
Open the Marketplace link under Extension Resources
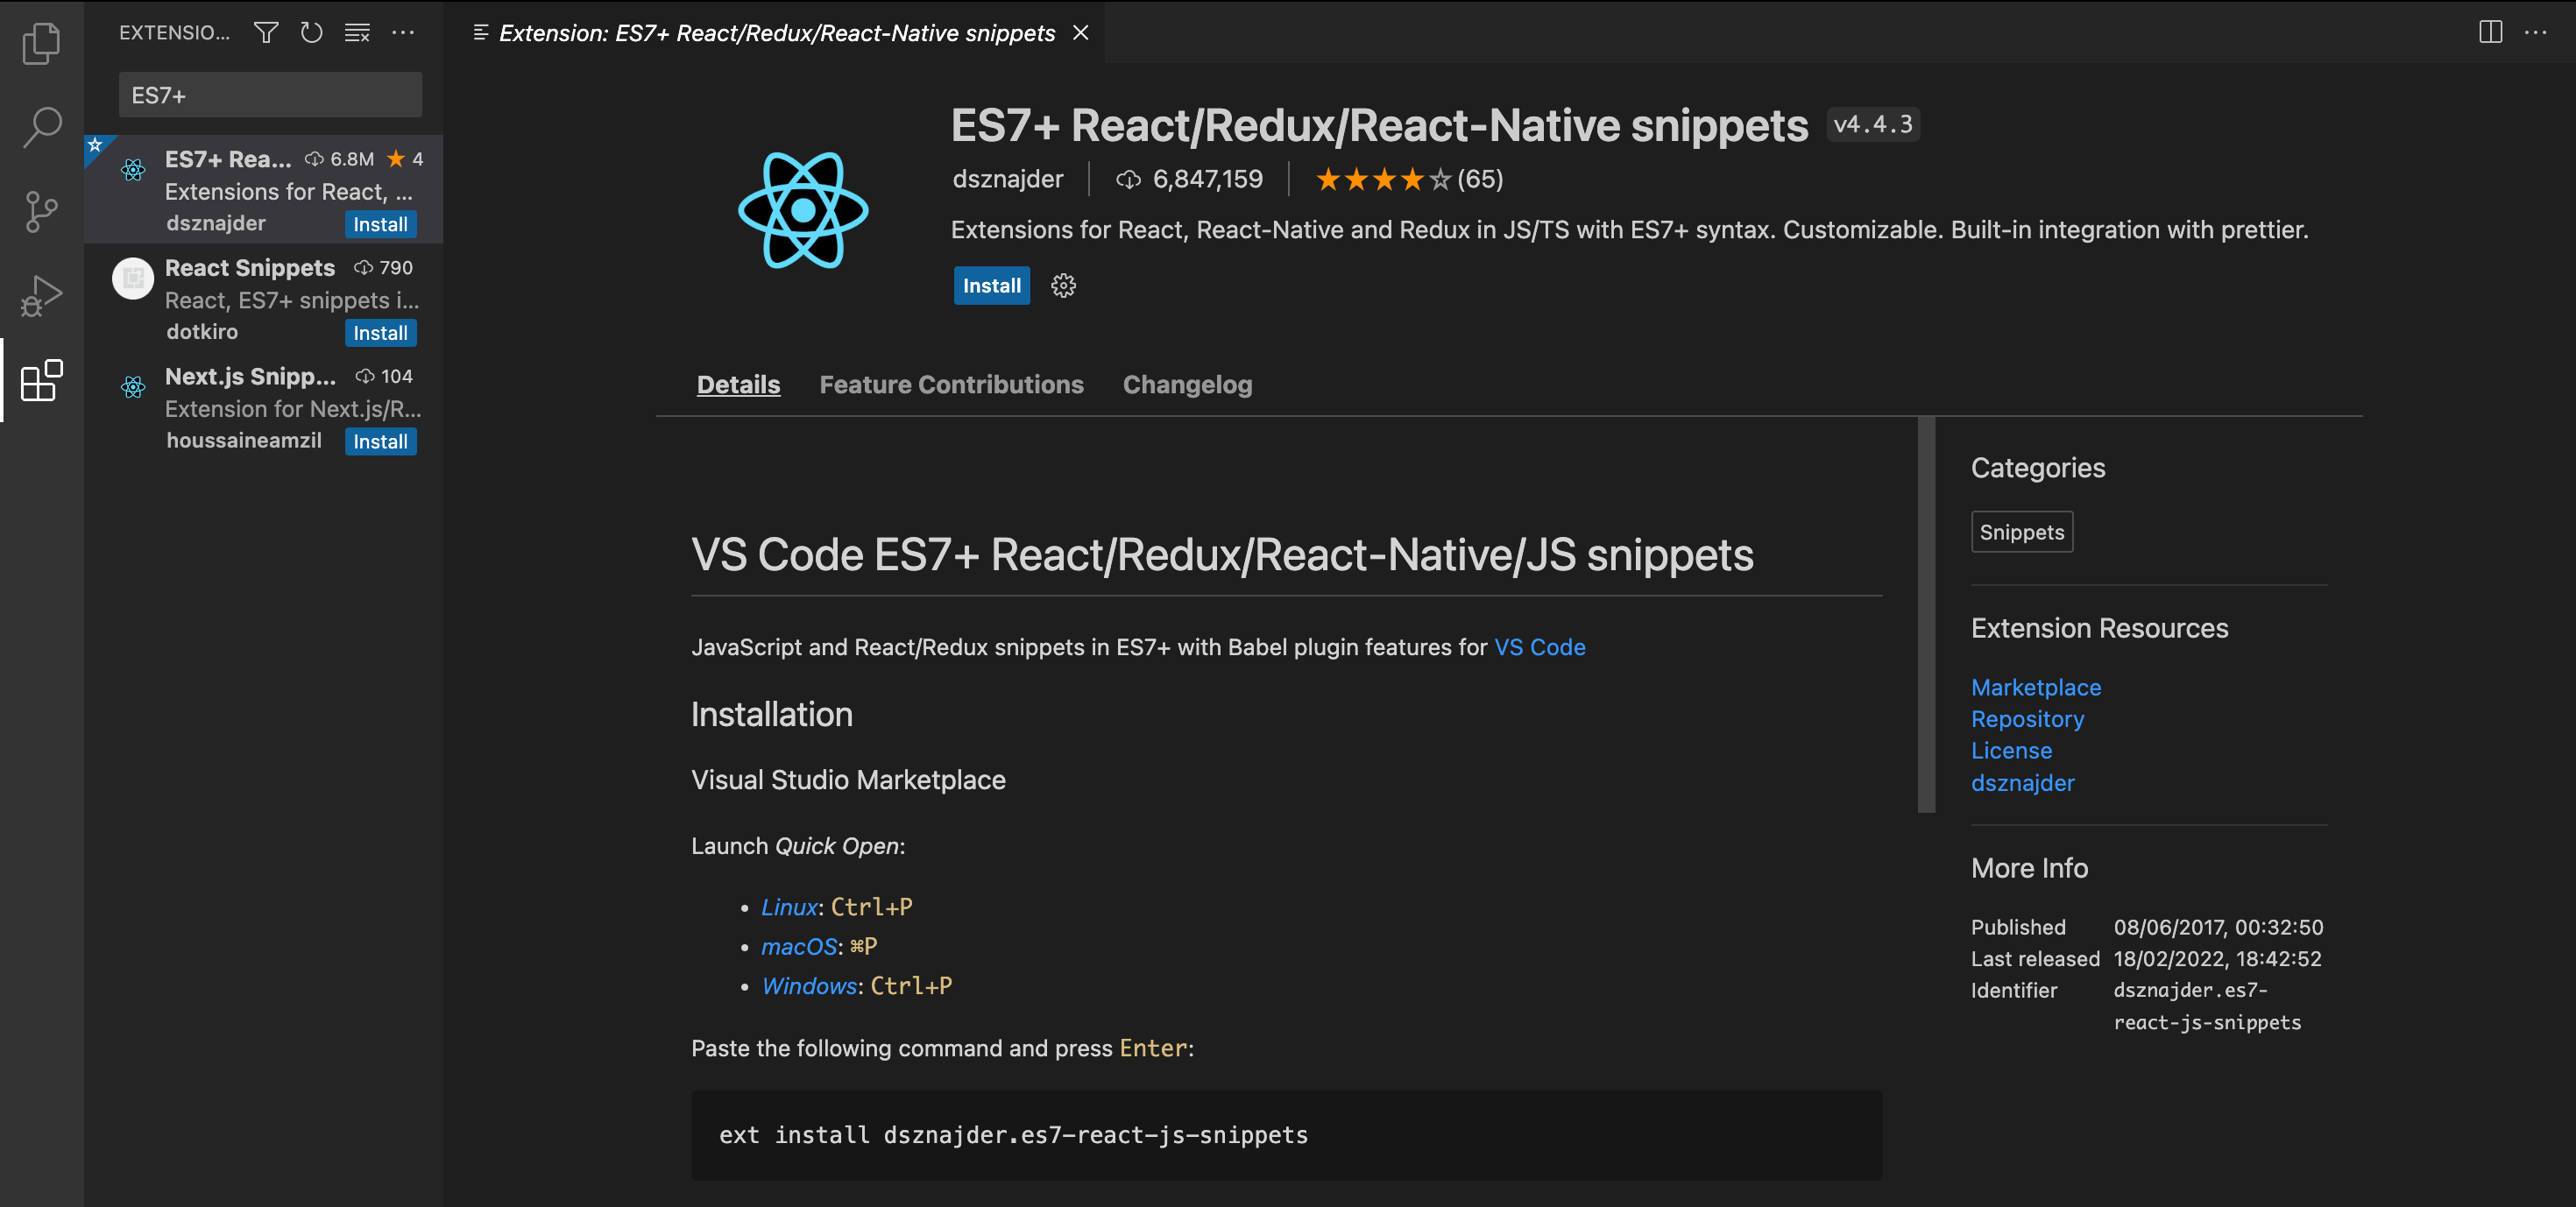click(x=2035, y=687)
